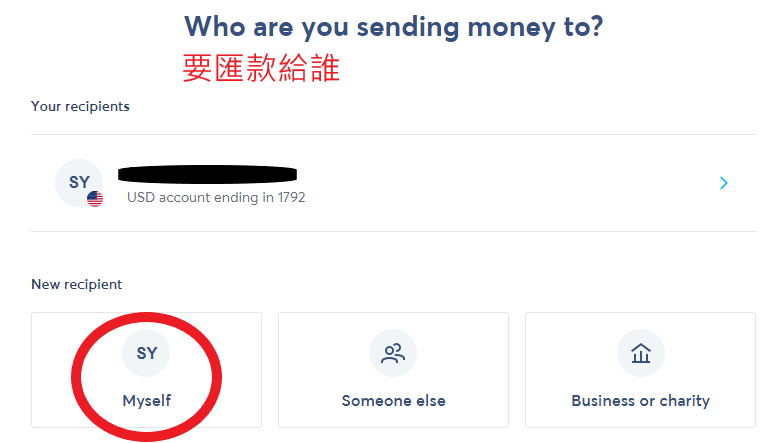Click the "New recipient" section label
This screenshot has width=769, height=443.
point(77,284)
